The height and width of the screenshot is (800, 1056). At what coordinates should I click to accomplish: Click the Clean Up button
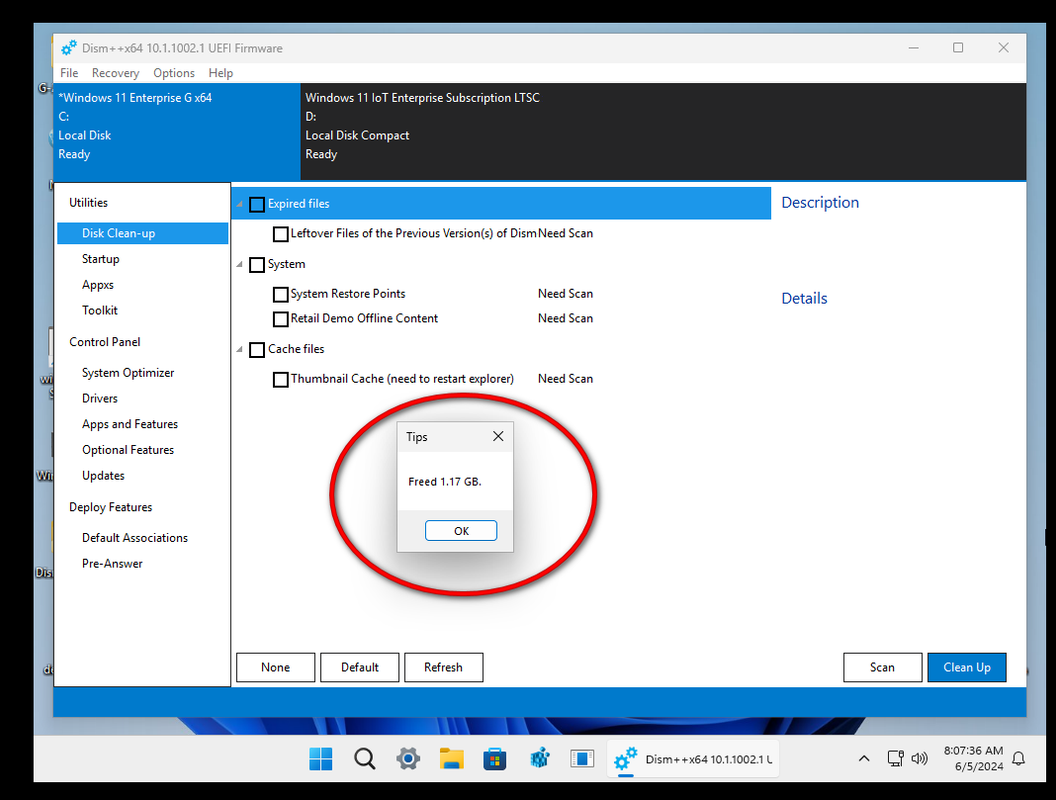tap(966, 667)
